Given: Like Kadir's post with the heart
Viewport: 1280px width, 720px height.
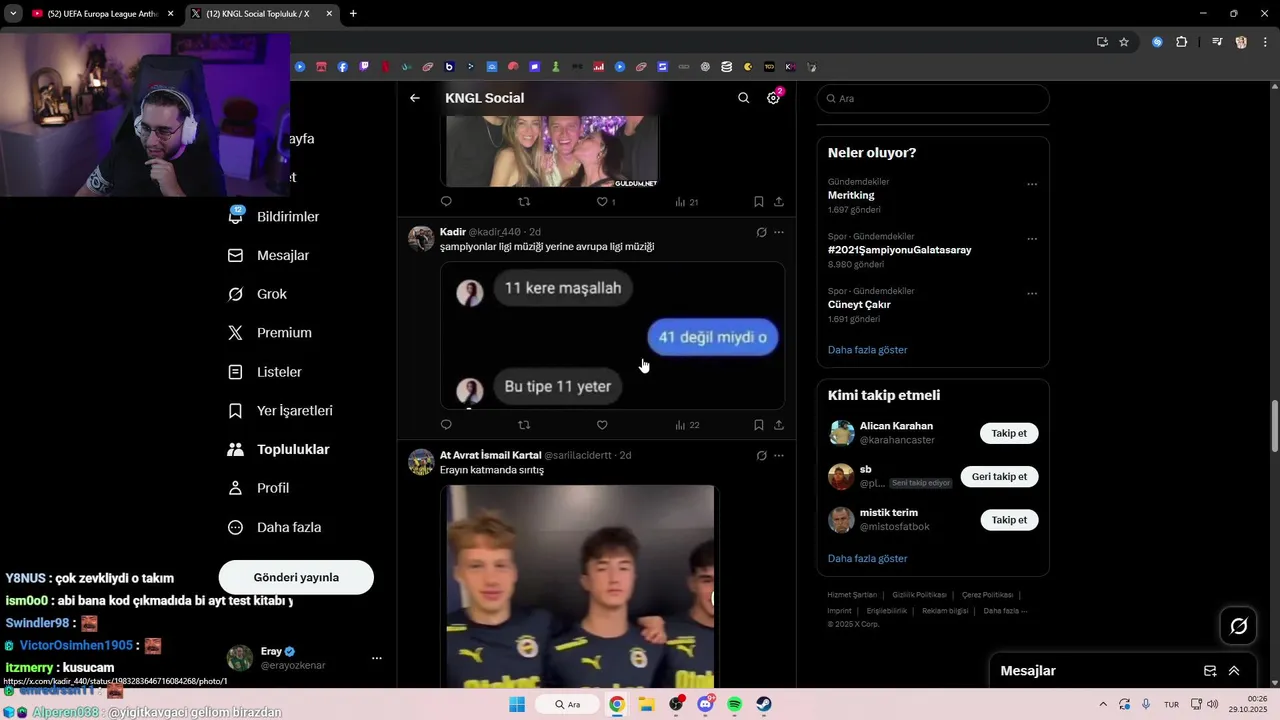Looking at the screenshot, I should click(602, 425).
